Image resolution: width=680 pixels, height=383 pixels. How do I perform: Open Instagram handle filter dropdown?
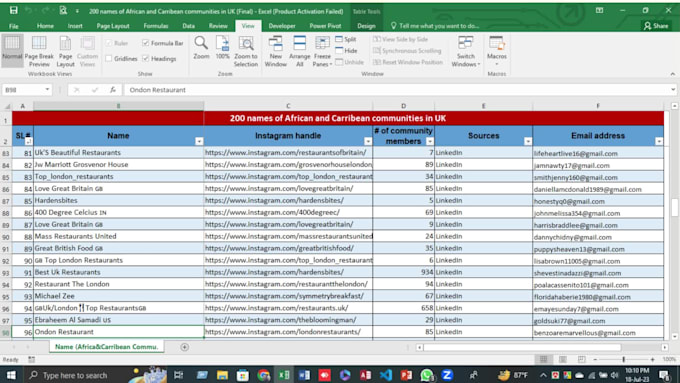368,141
